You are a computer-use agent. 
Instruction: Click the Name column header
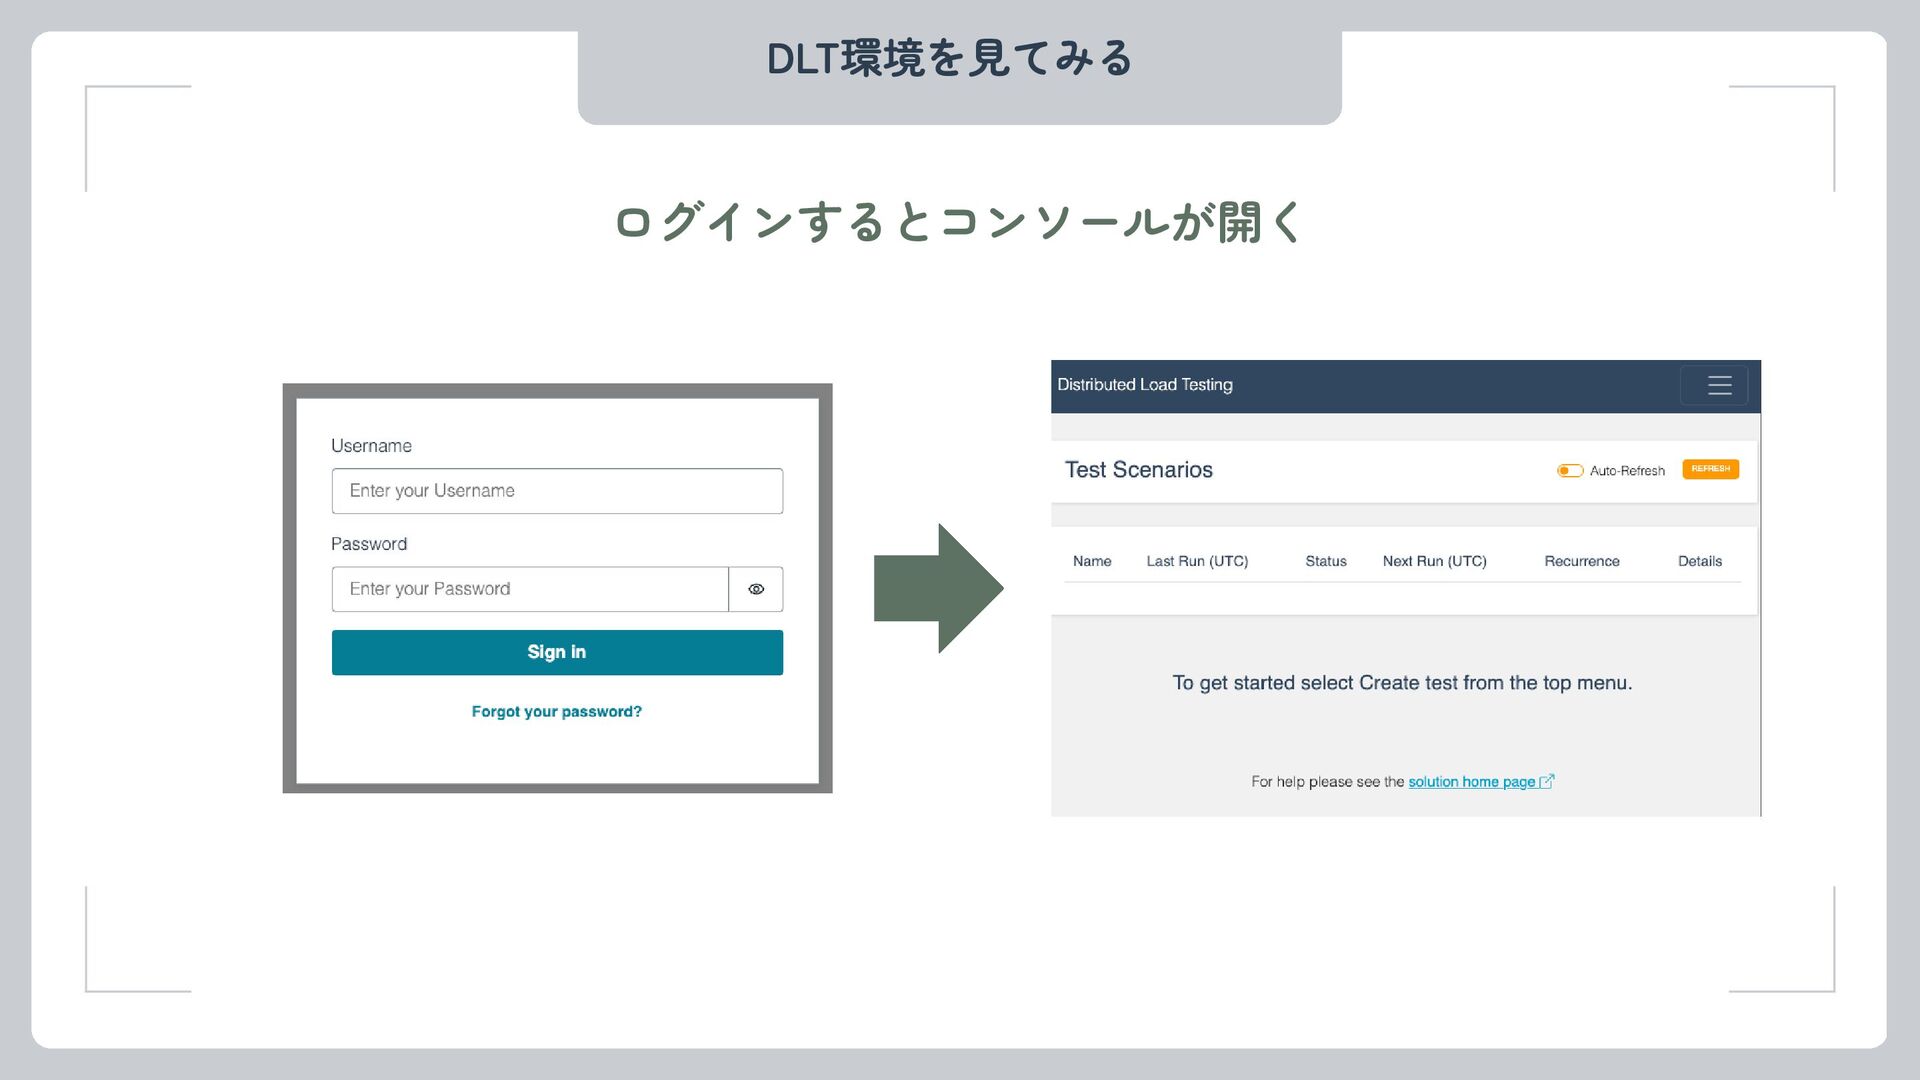click(x=1092, y=562)
